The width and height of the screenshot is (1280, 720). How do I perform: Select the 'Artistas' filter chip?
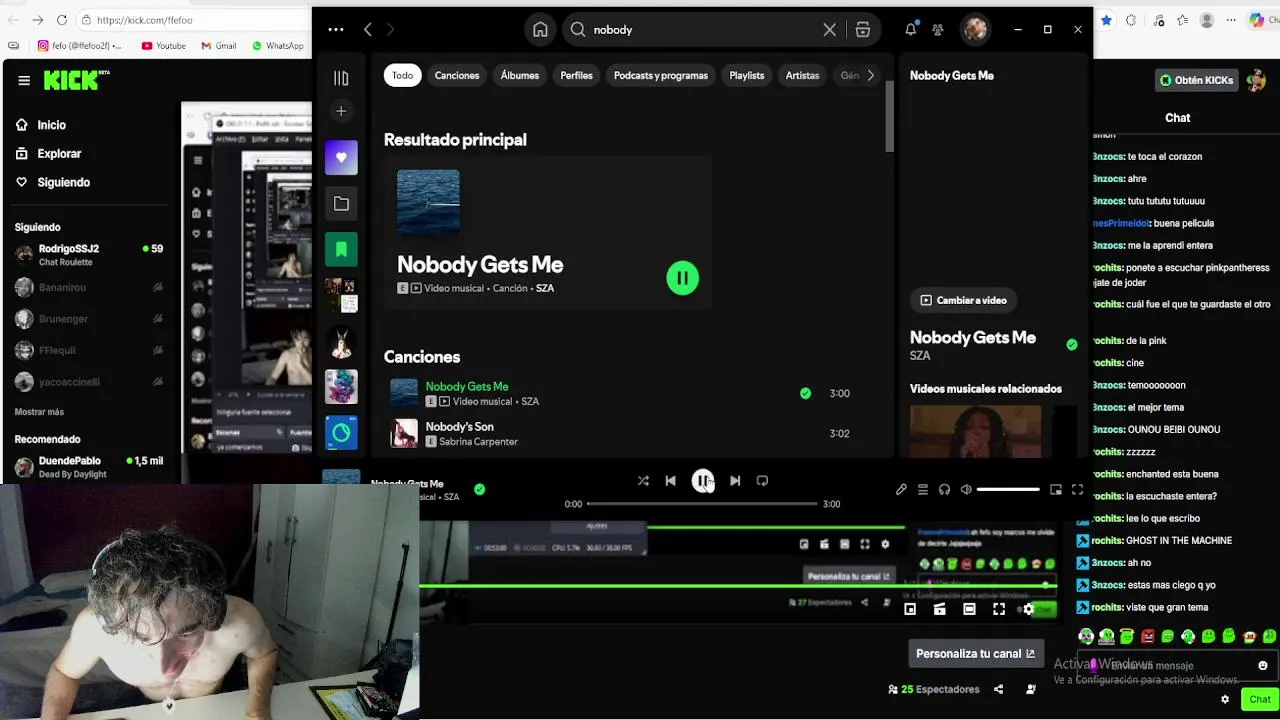pyautogui.click(x=802, y=75)
